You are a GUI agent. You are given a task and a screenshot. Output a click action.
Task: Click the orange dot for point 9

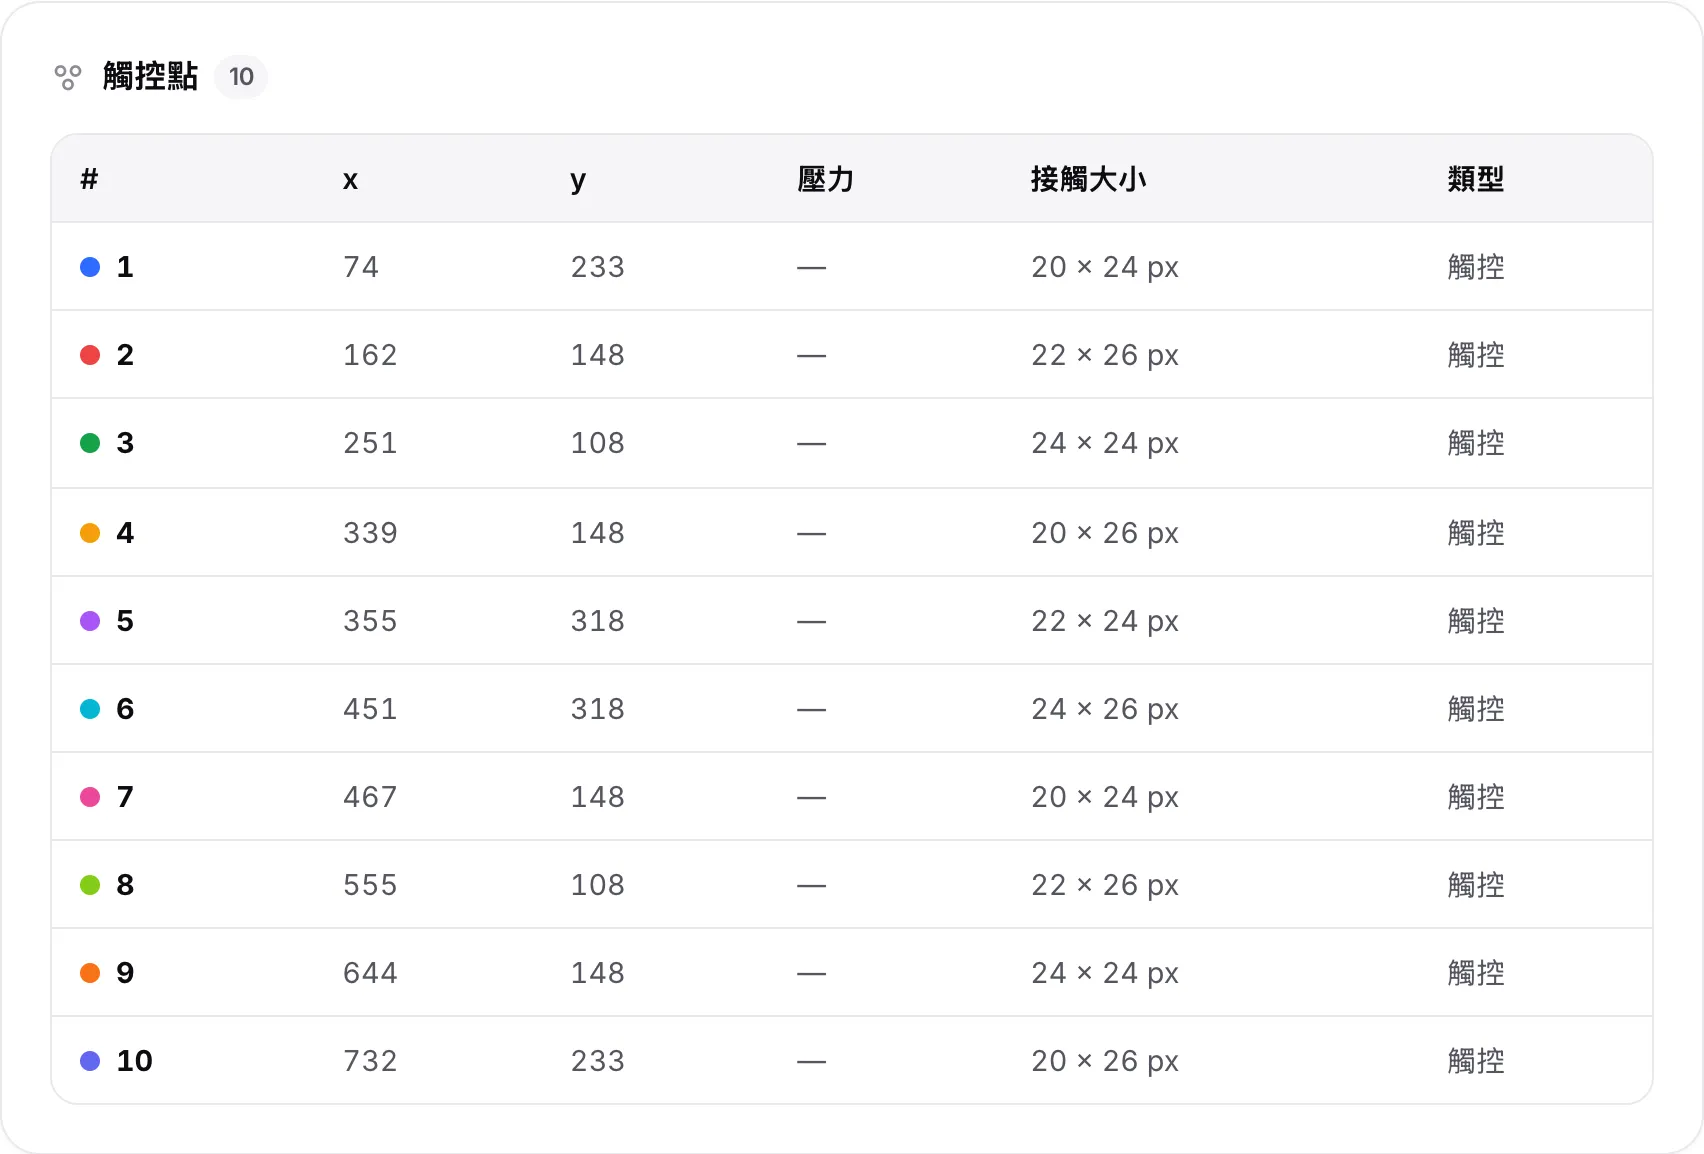click(90, 973)
